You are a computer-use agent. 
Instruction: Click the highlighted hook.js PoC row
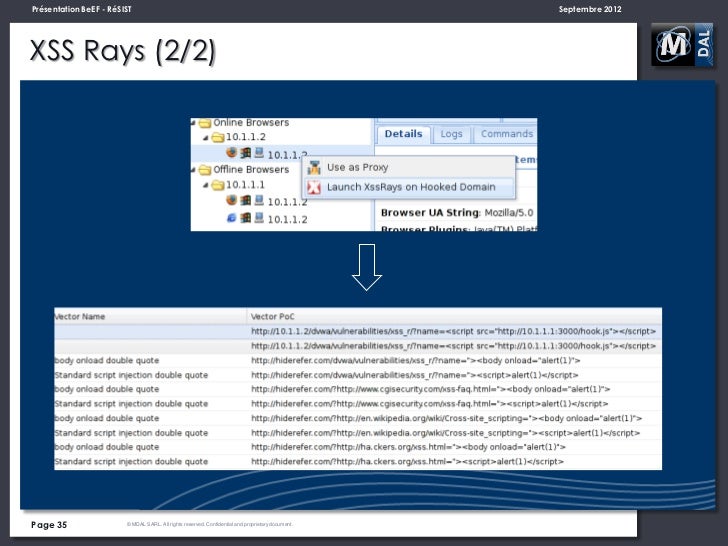[x=358, y=332]
